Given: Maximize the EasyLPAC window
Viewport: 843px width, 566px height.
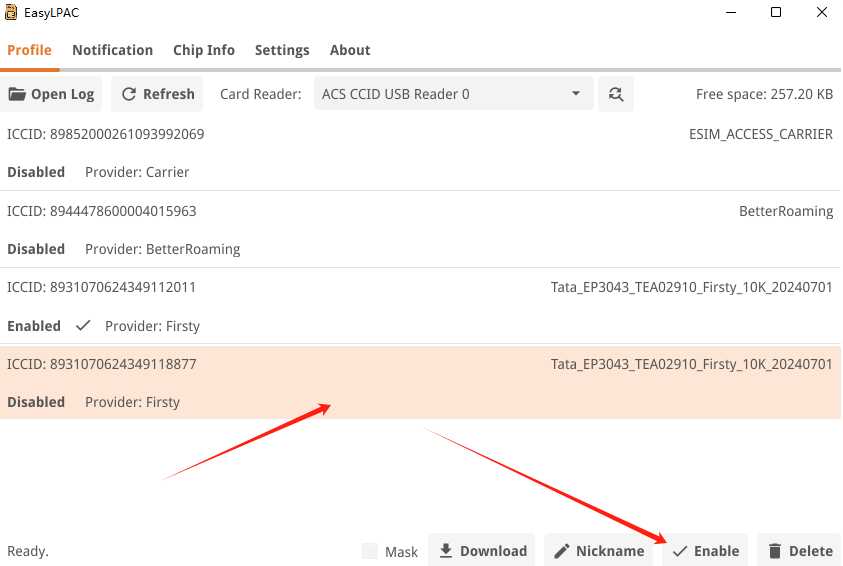Looking at the screenshot, I should pos(776,13).
